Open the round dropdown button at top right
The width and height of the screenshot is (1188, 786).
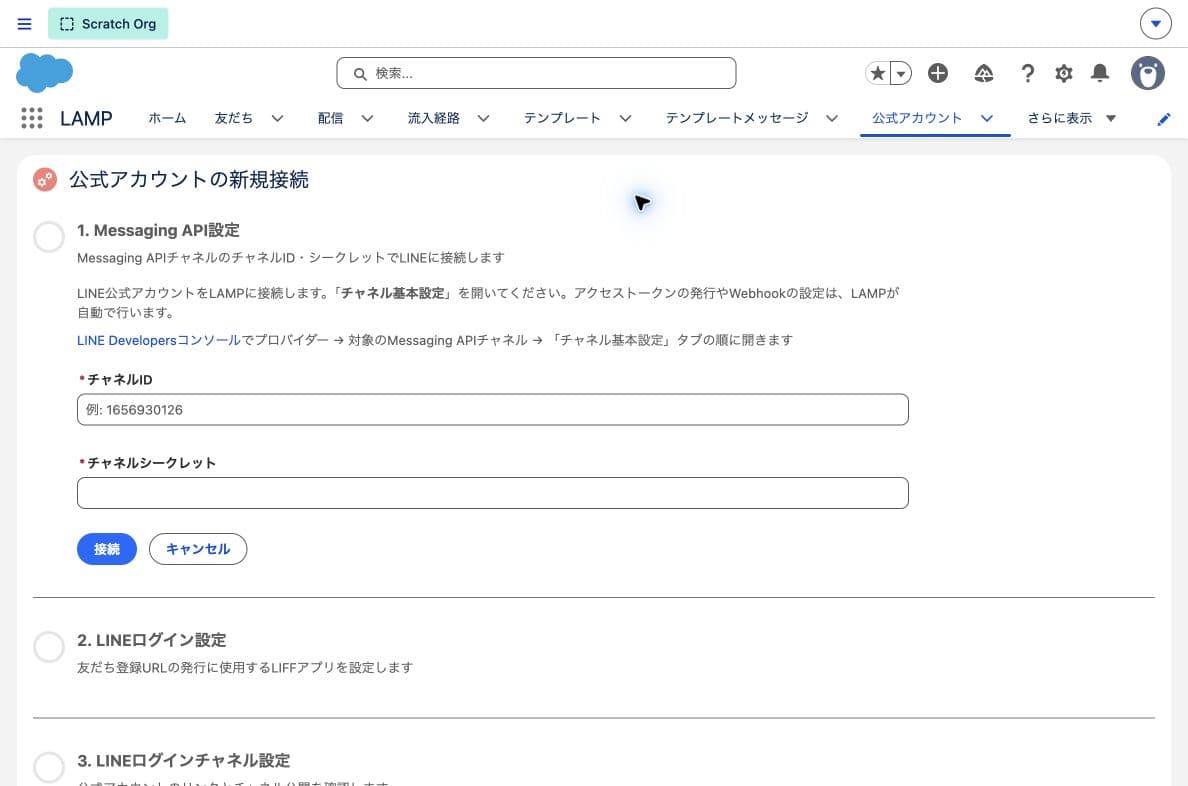[1155, 23]
